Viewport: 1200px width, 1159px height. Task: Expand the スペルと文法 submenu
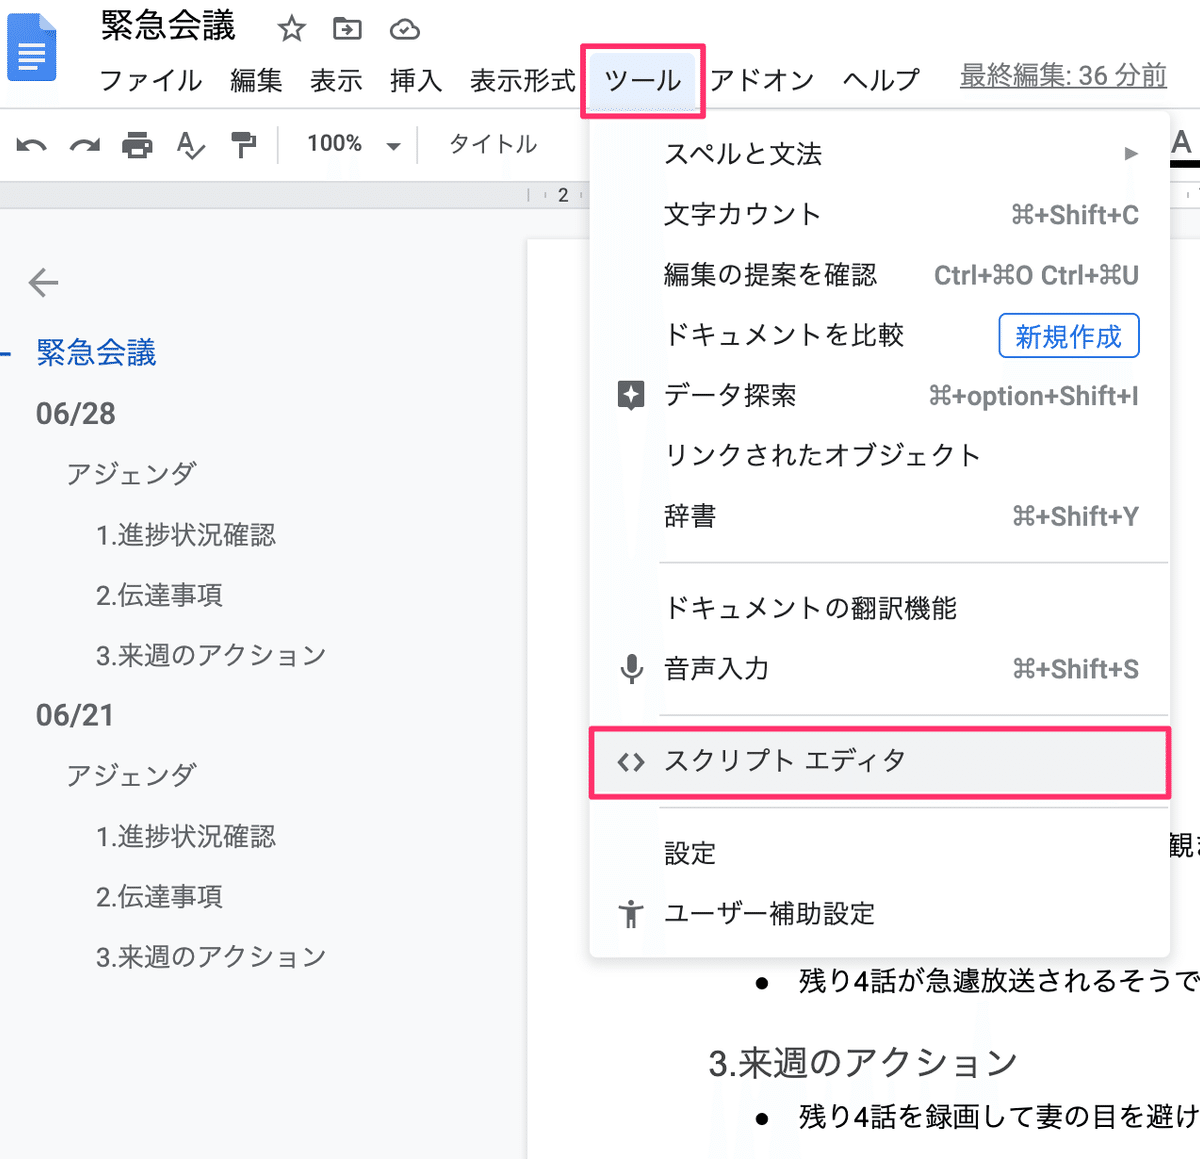coord(743,154)
